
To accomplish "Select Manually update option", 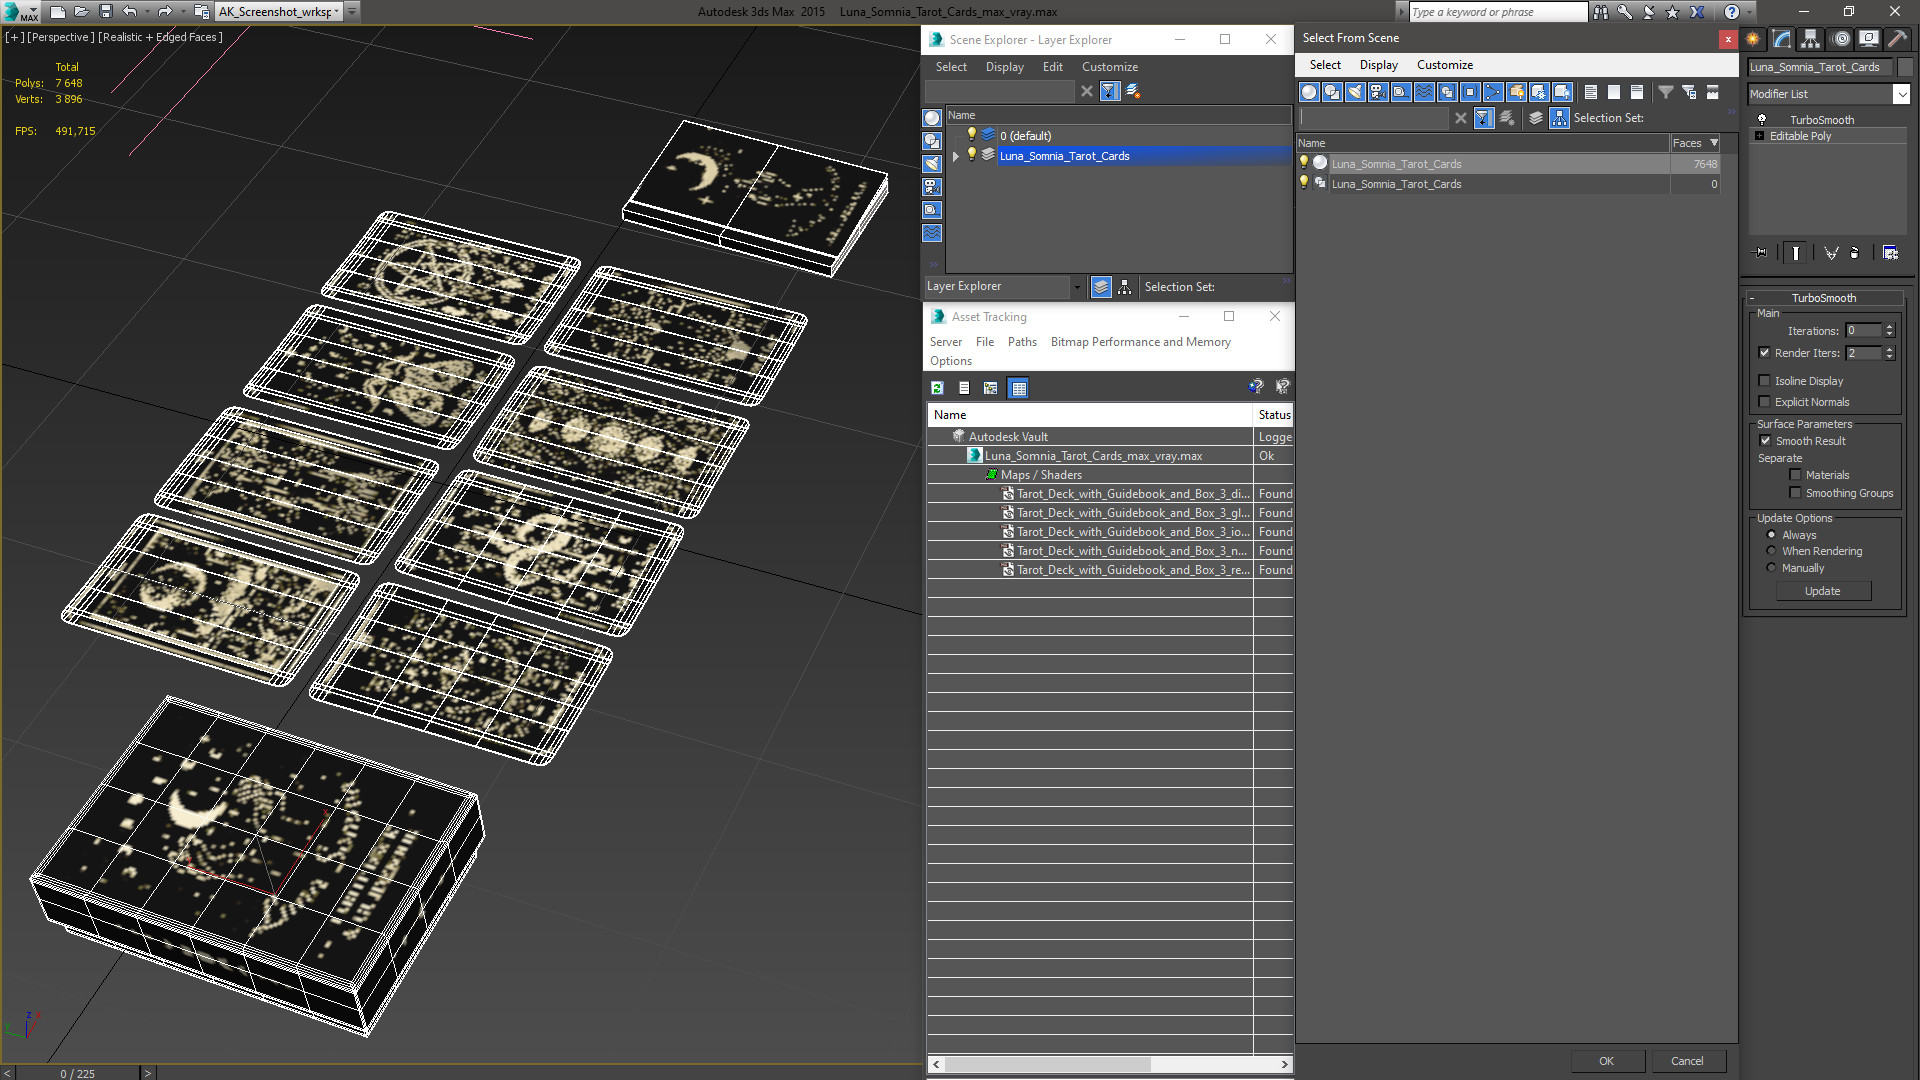I will pyautogui.click(x=1771, y=568).
